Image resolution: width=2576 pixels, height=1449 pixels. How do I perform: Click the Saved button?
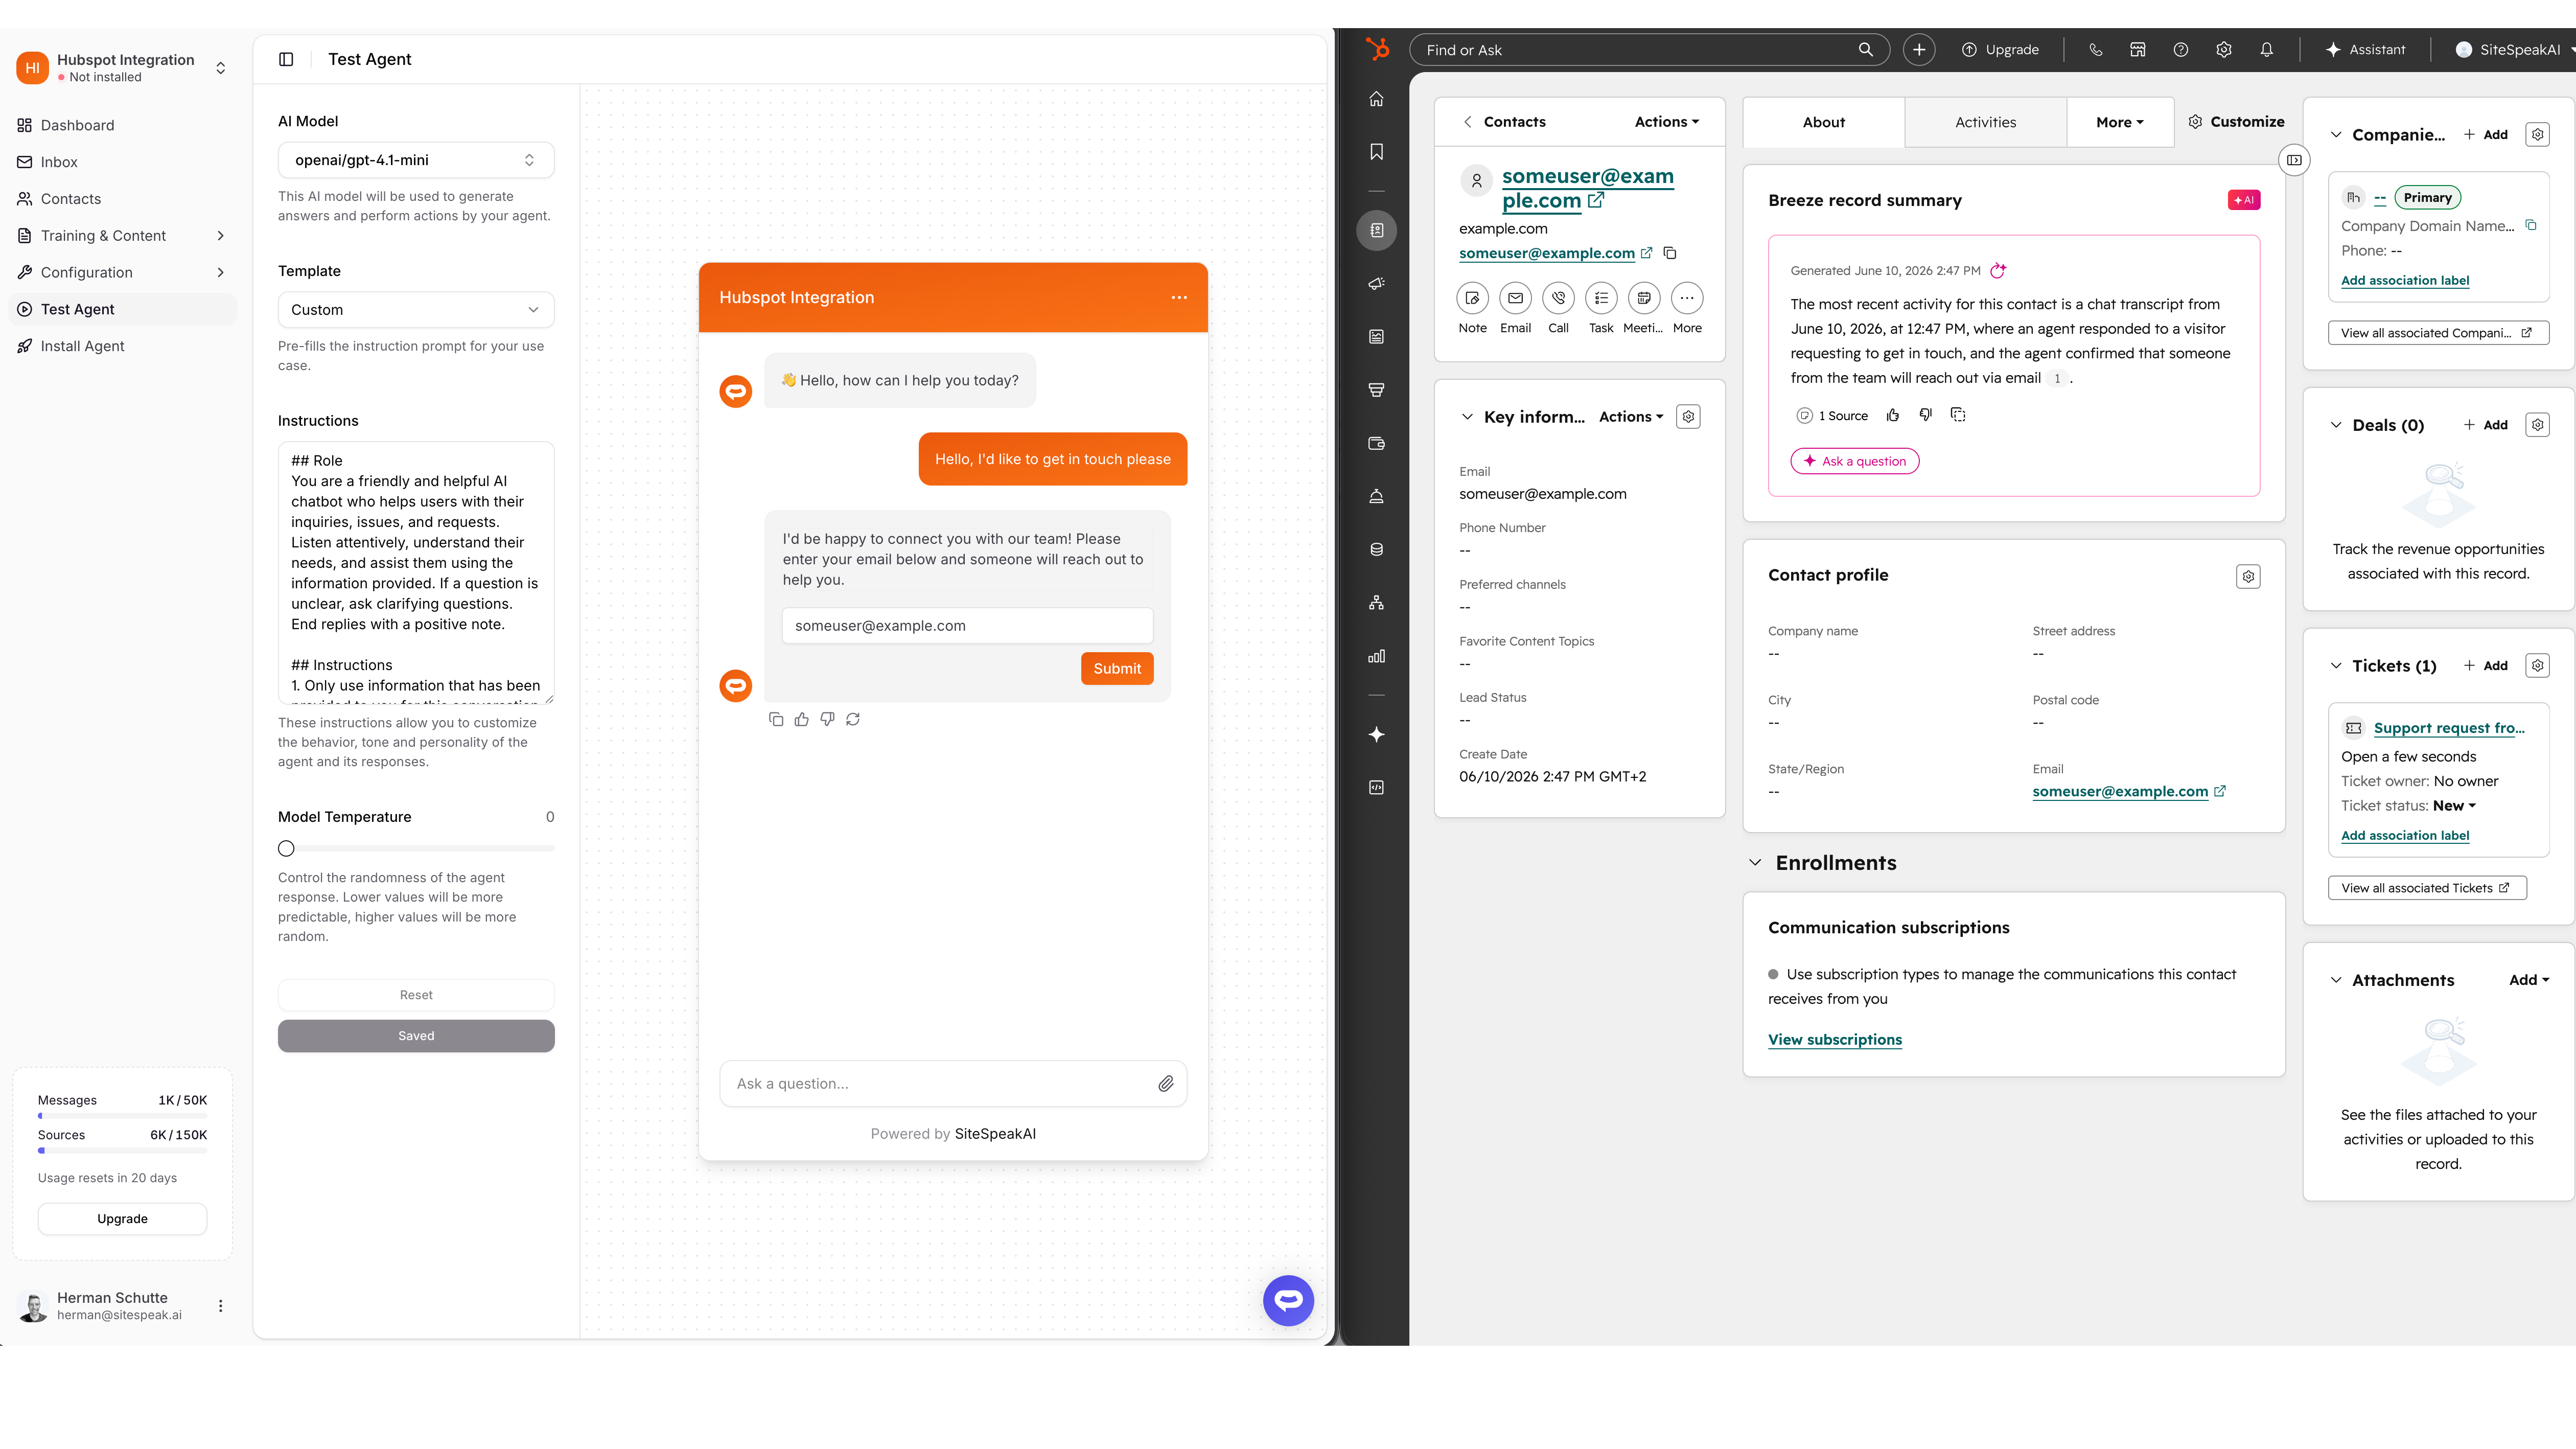[416, 1036]
